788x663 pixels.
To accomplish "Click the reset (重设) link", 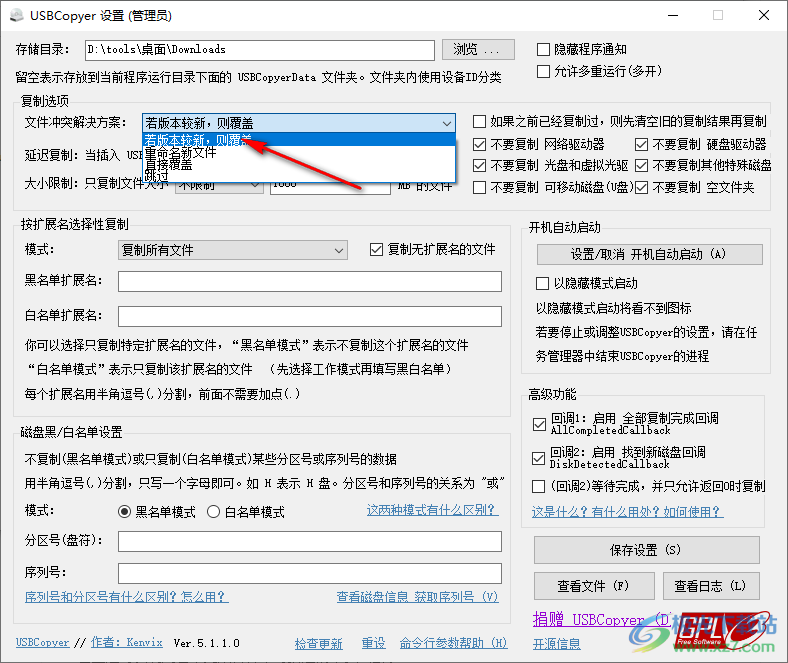I will coord(373,643).
